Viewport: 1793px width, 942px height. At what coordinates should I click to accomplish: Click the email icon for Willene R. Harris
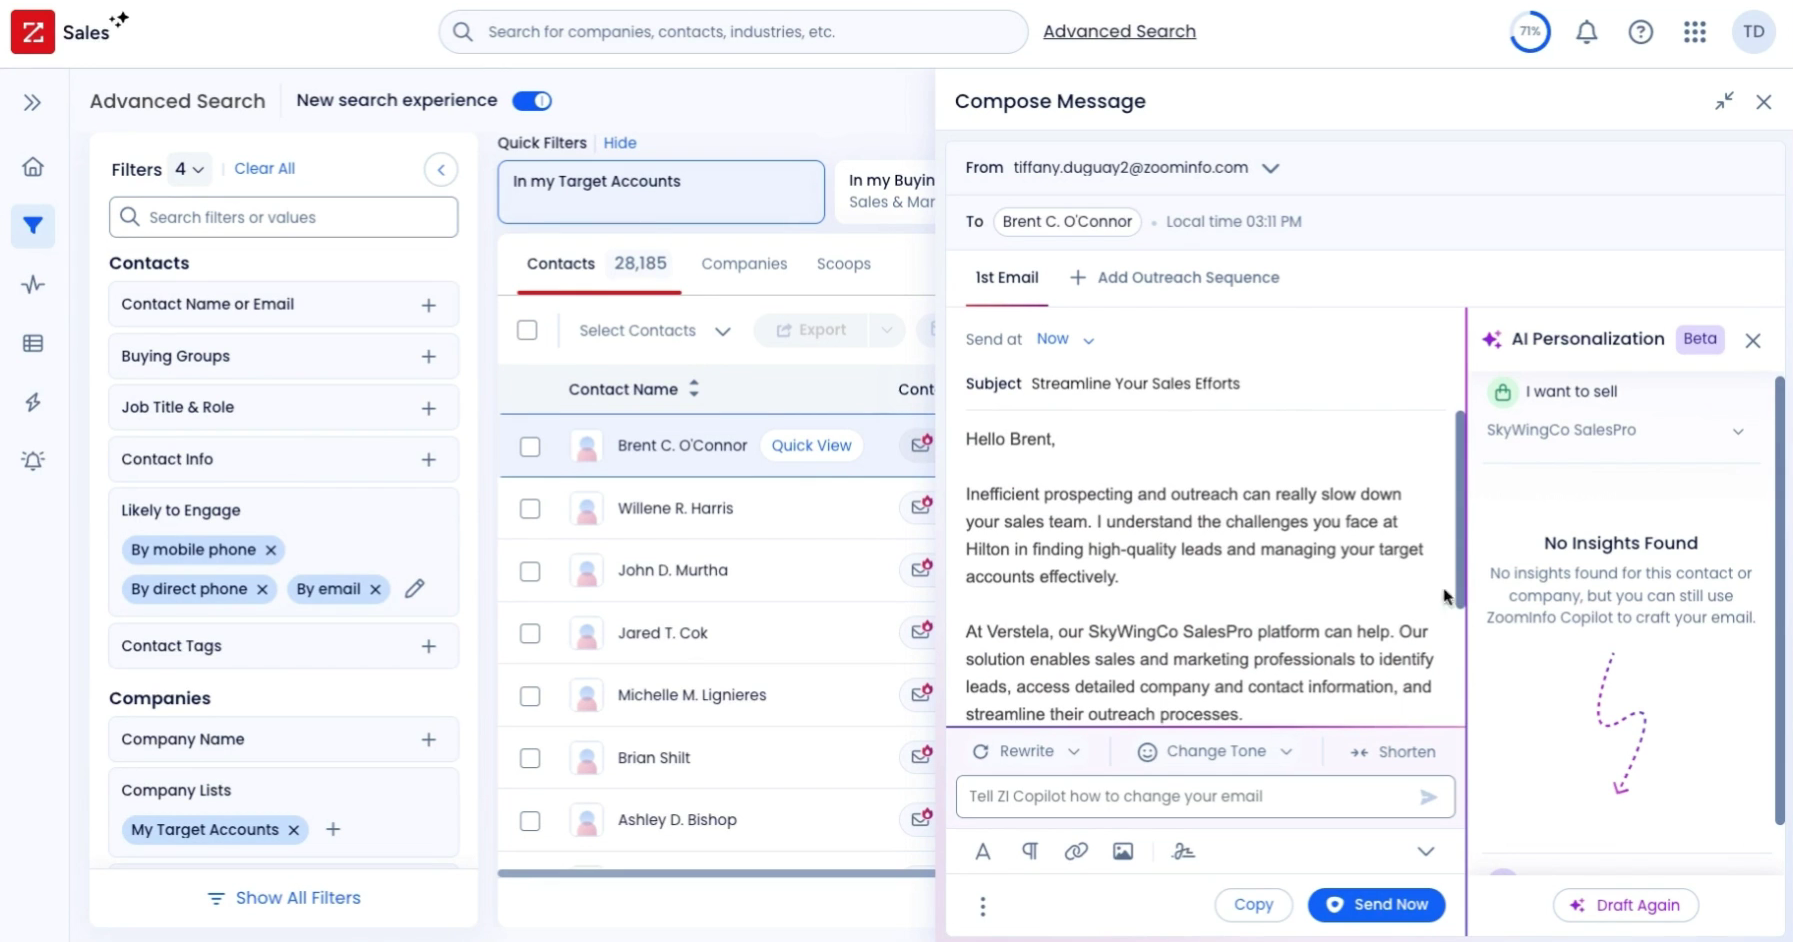(920, 507)
